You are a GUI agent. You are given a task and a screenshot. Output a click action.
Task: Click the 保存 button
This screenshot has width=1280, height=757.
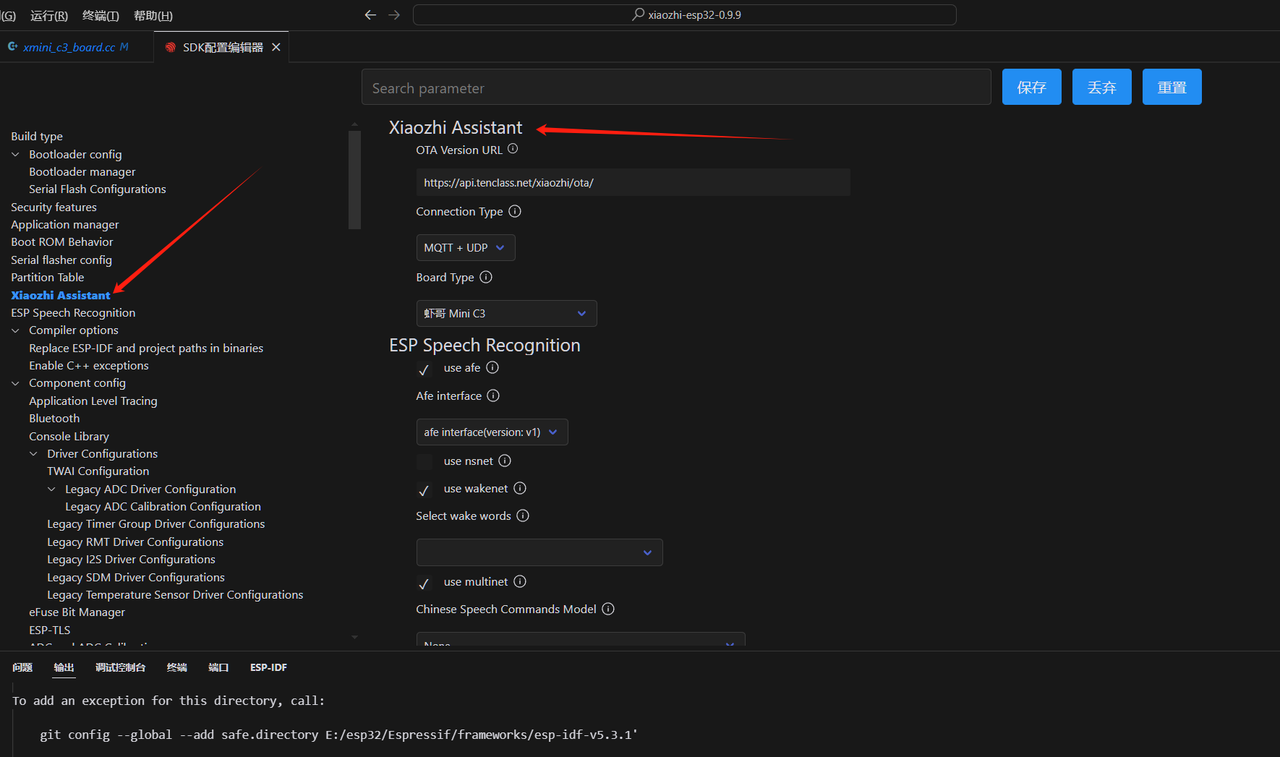click(1031, 87)
